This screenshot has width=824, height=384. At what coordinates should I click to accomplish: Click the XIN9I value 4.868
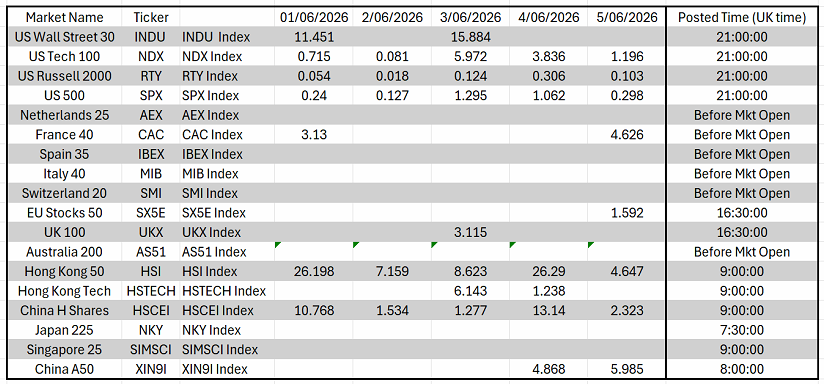[549, 369]
